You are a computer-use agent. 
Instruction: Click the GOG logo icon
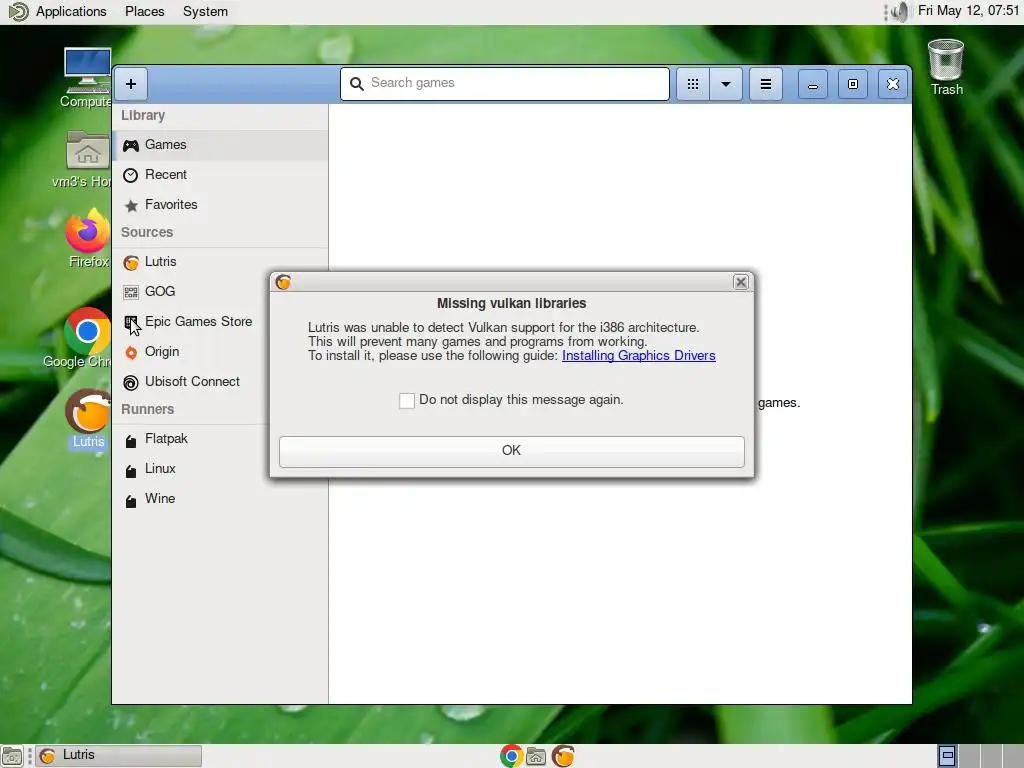point(131,292)
